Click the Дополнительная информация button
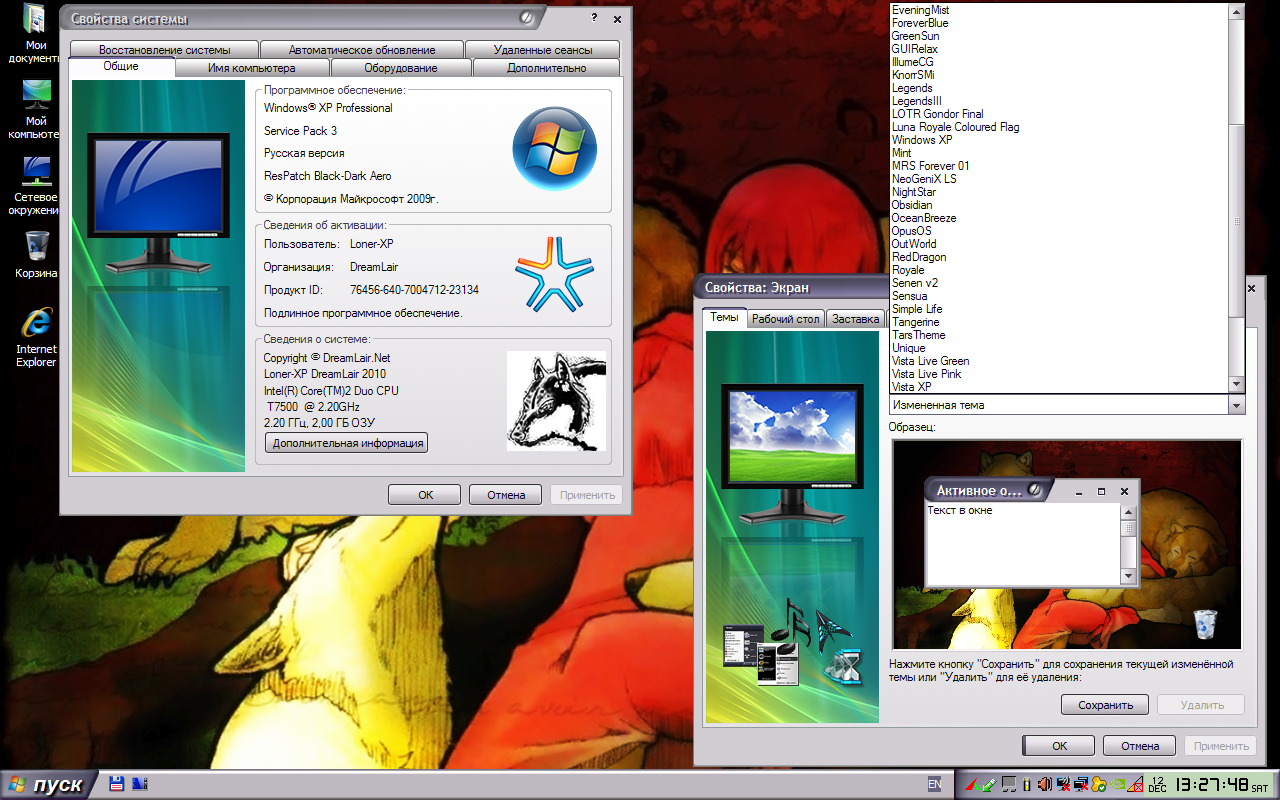 (x=346, y=443)
